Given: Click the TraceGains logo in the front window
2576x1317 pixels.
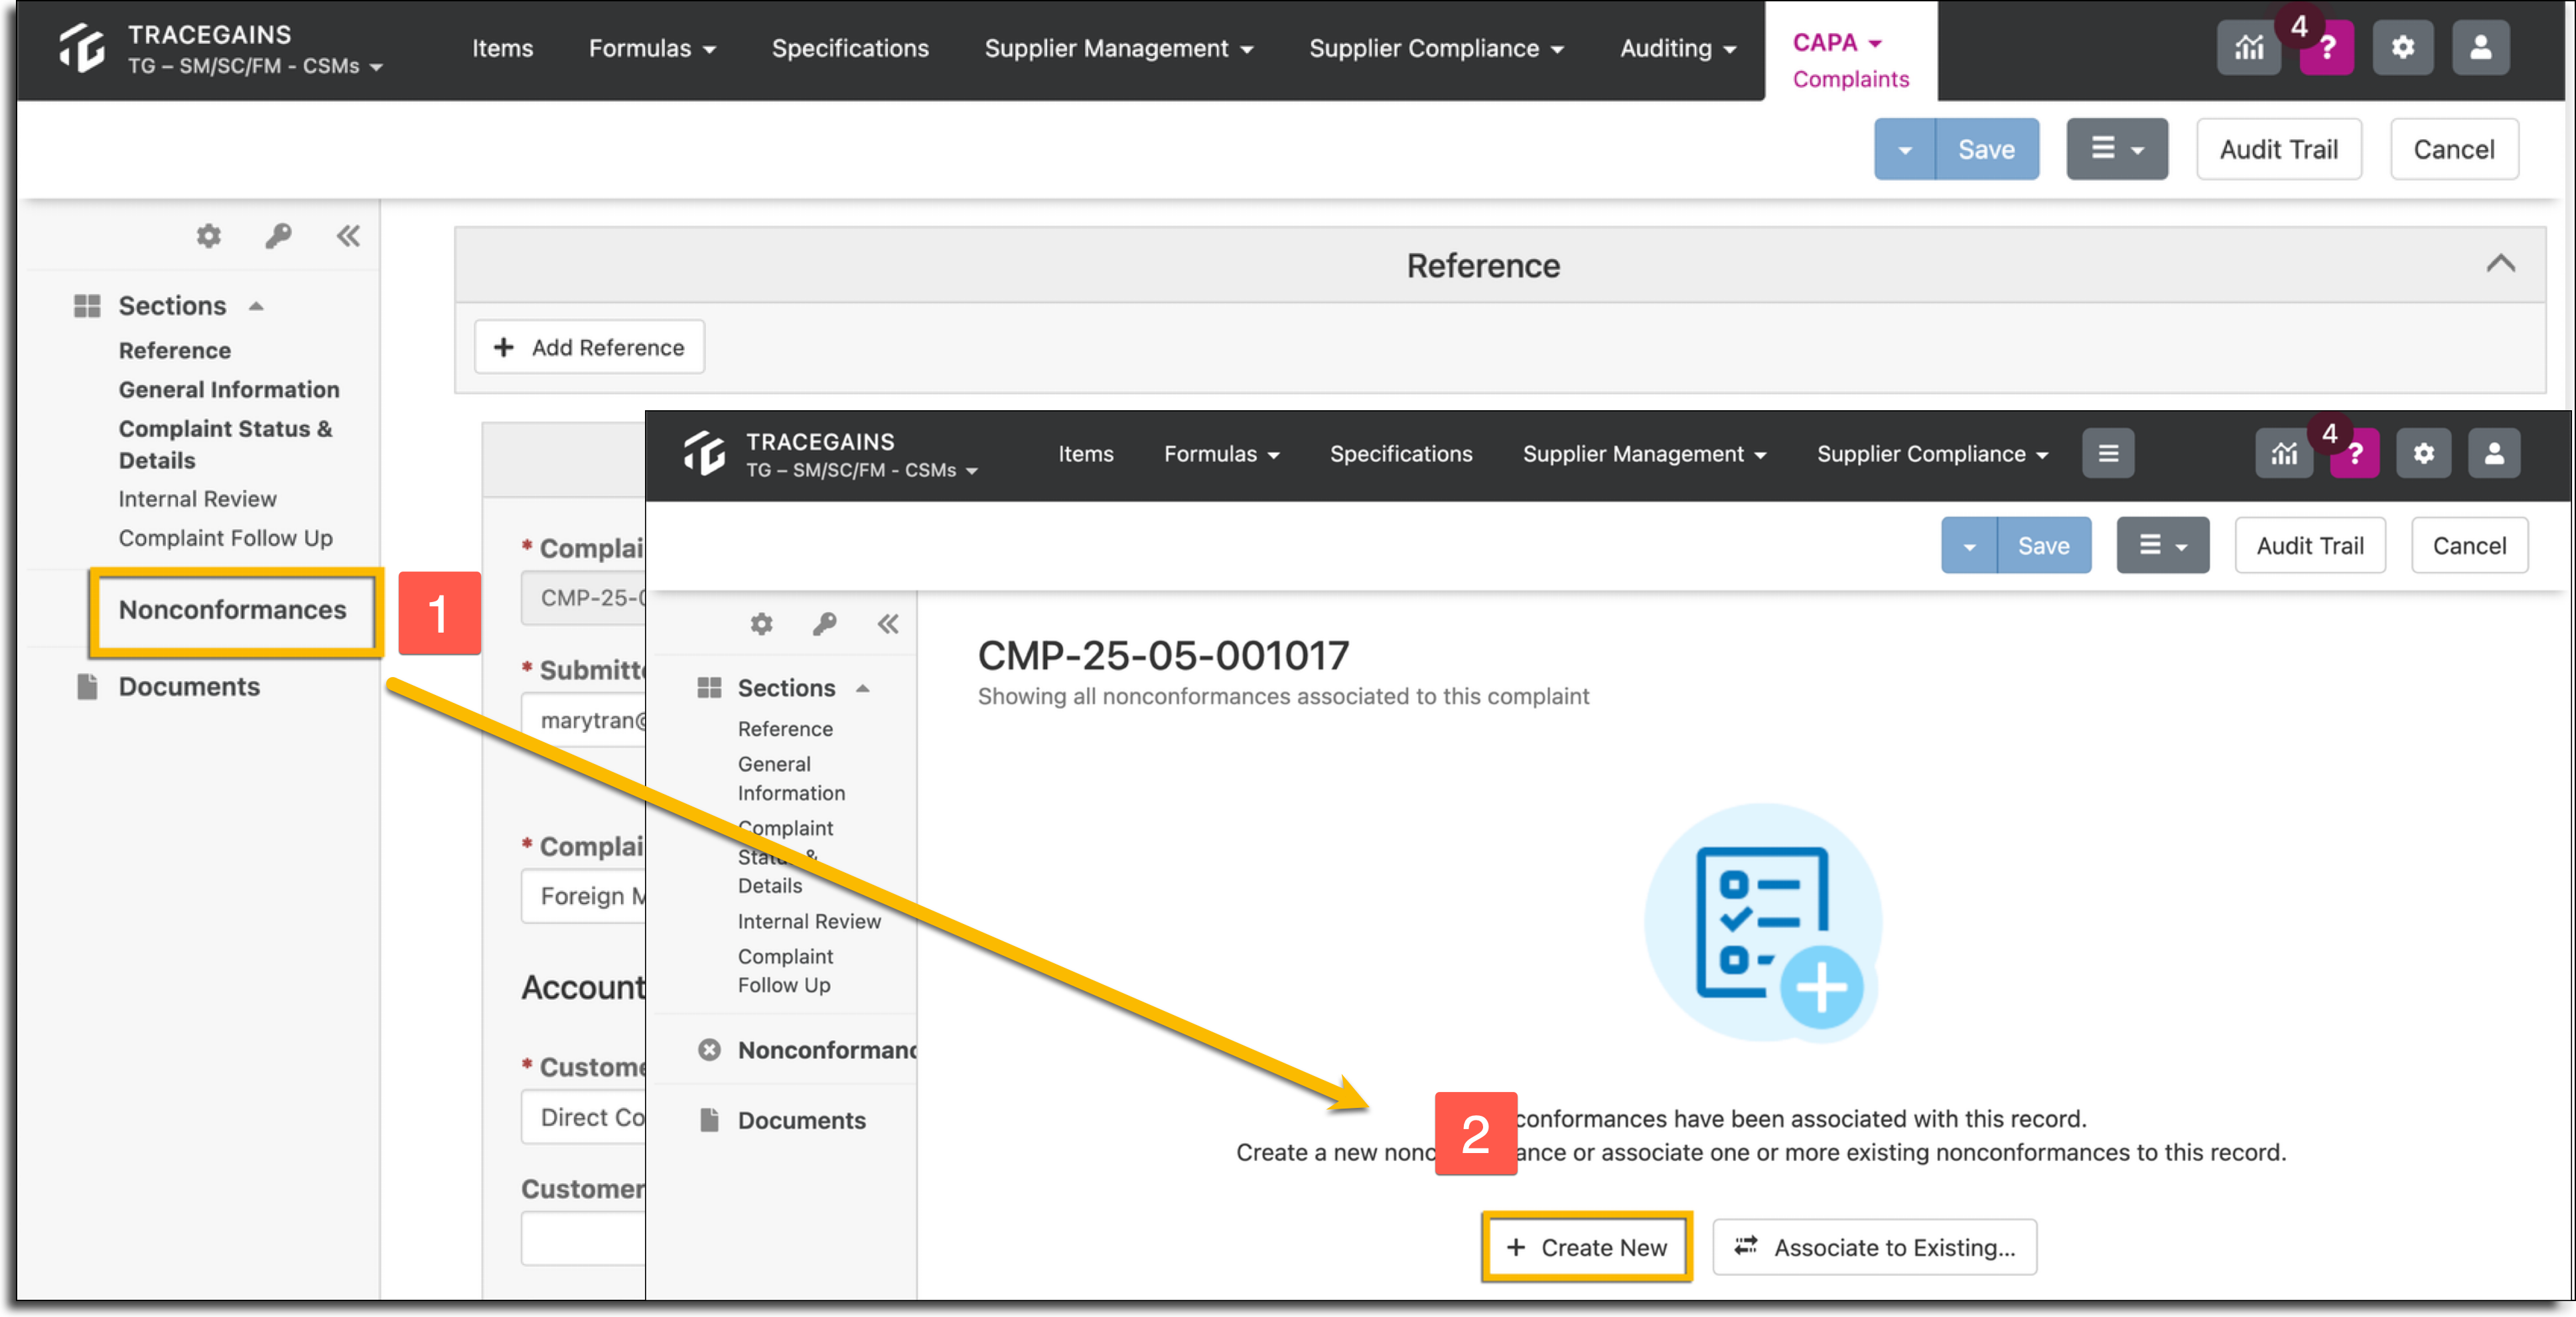Looking at the screenshot, I should [x=704, y=454].
